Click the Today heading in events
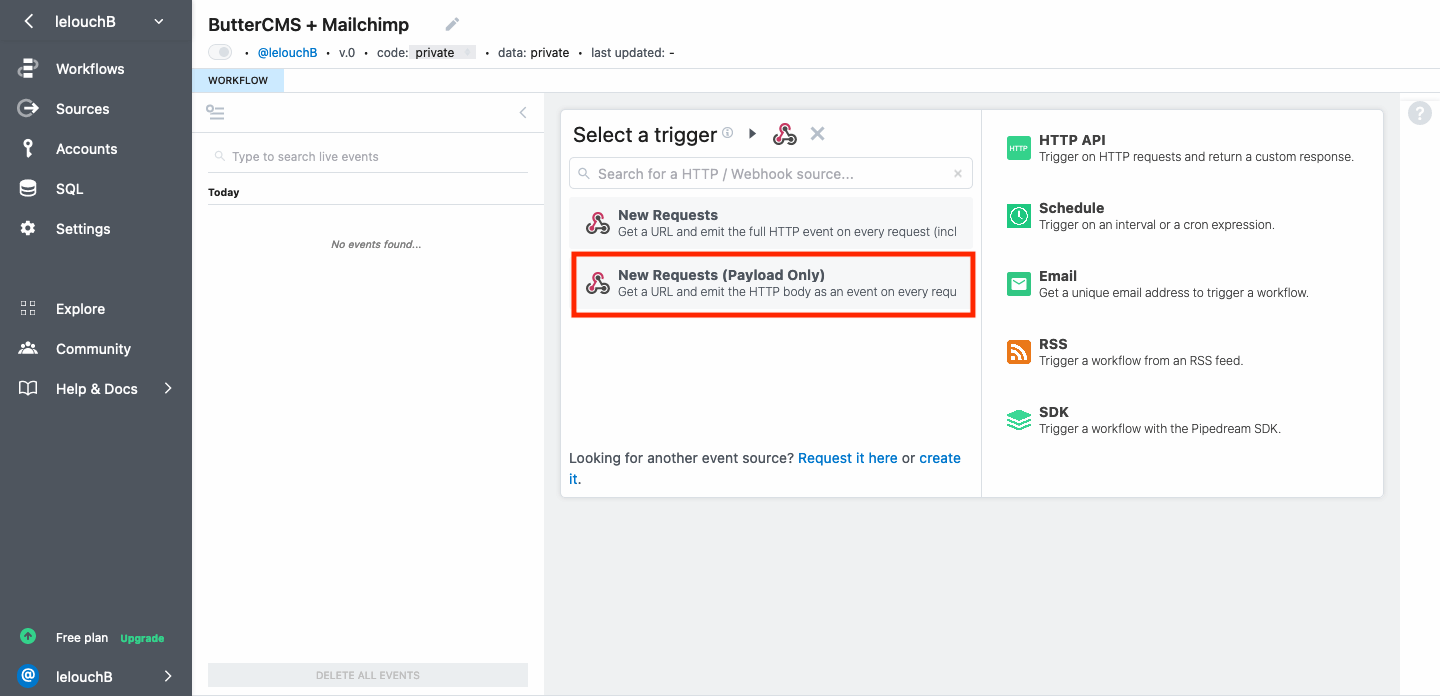 point(224,192)
